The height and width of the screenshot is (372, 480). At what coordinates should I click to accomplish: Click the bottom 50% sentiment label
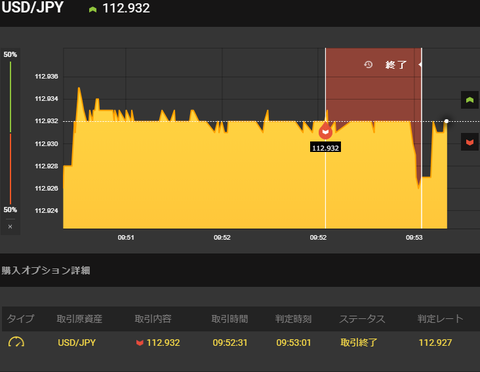coord(10,210)
